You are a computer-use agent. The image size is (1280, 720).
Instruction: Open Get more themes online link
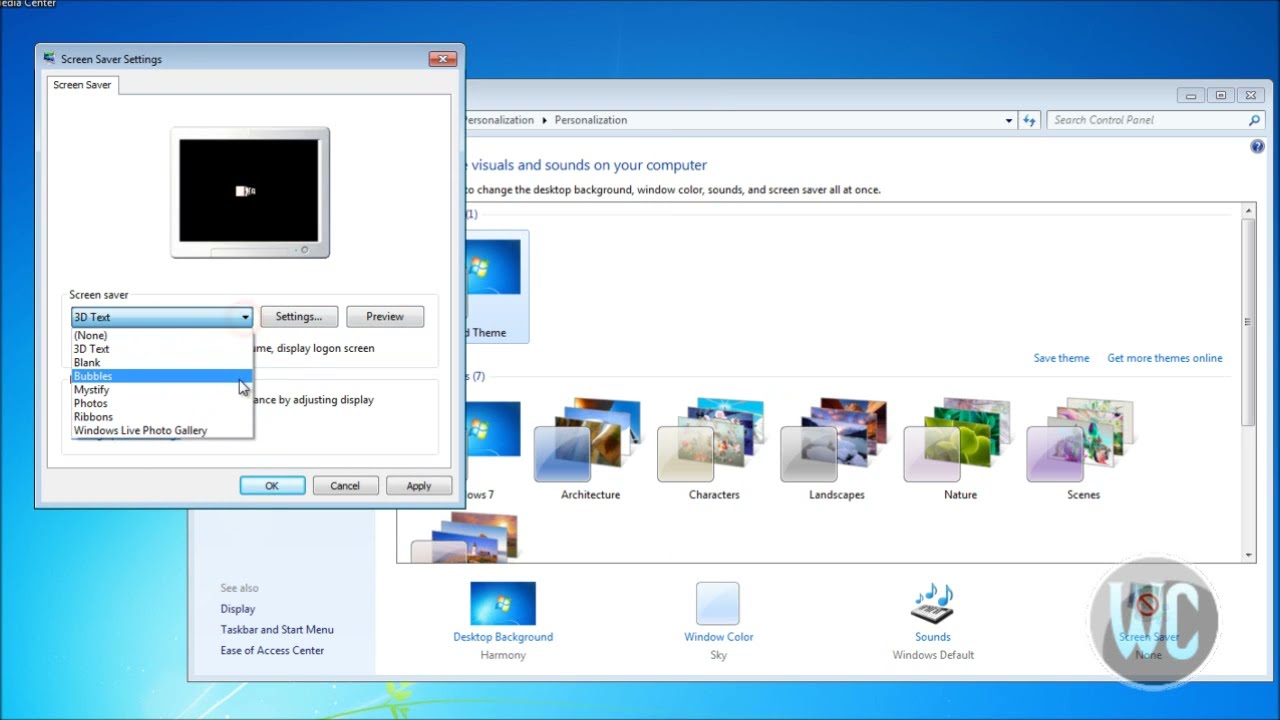(x=1165, y=358)
